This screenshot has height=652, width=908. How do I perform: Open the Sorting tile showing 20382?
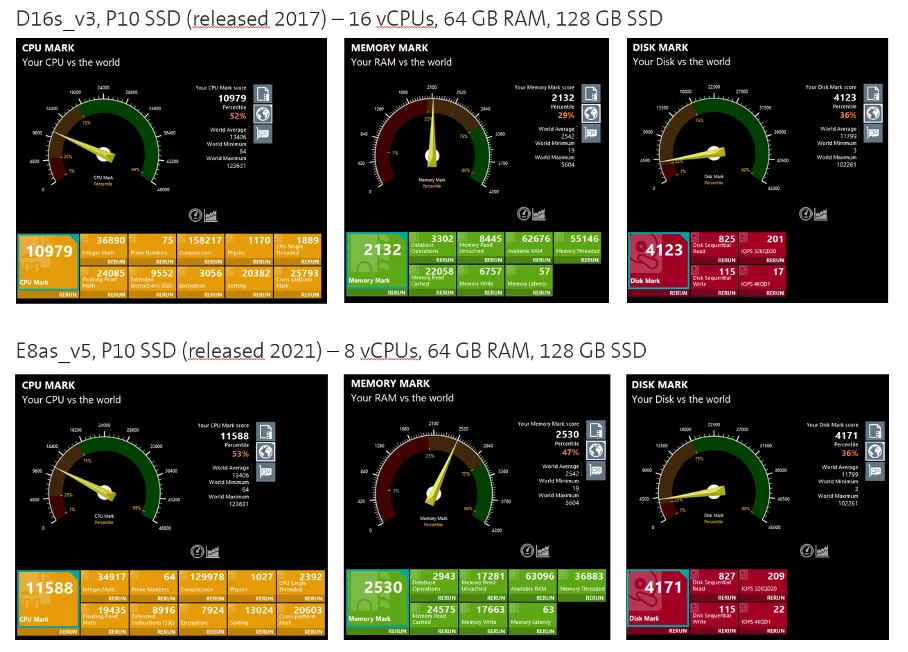click(x=249, y=282)
